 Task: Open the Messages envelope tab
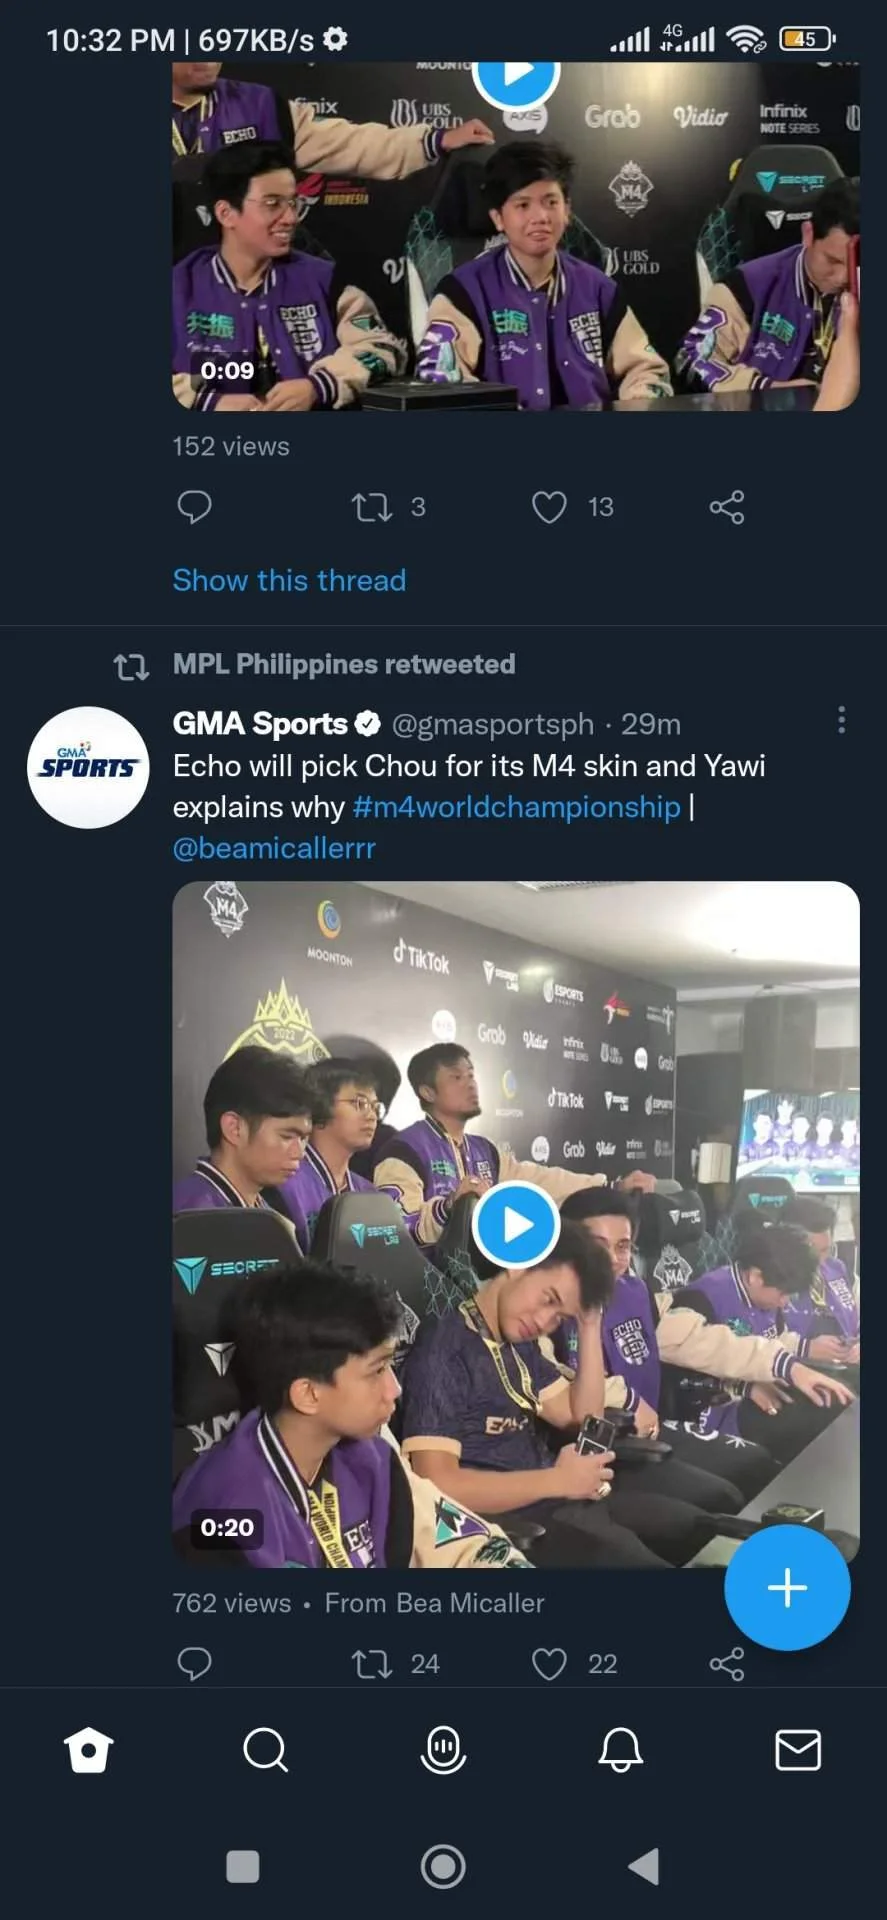coord(798,1750)
